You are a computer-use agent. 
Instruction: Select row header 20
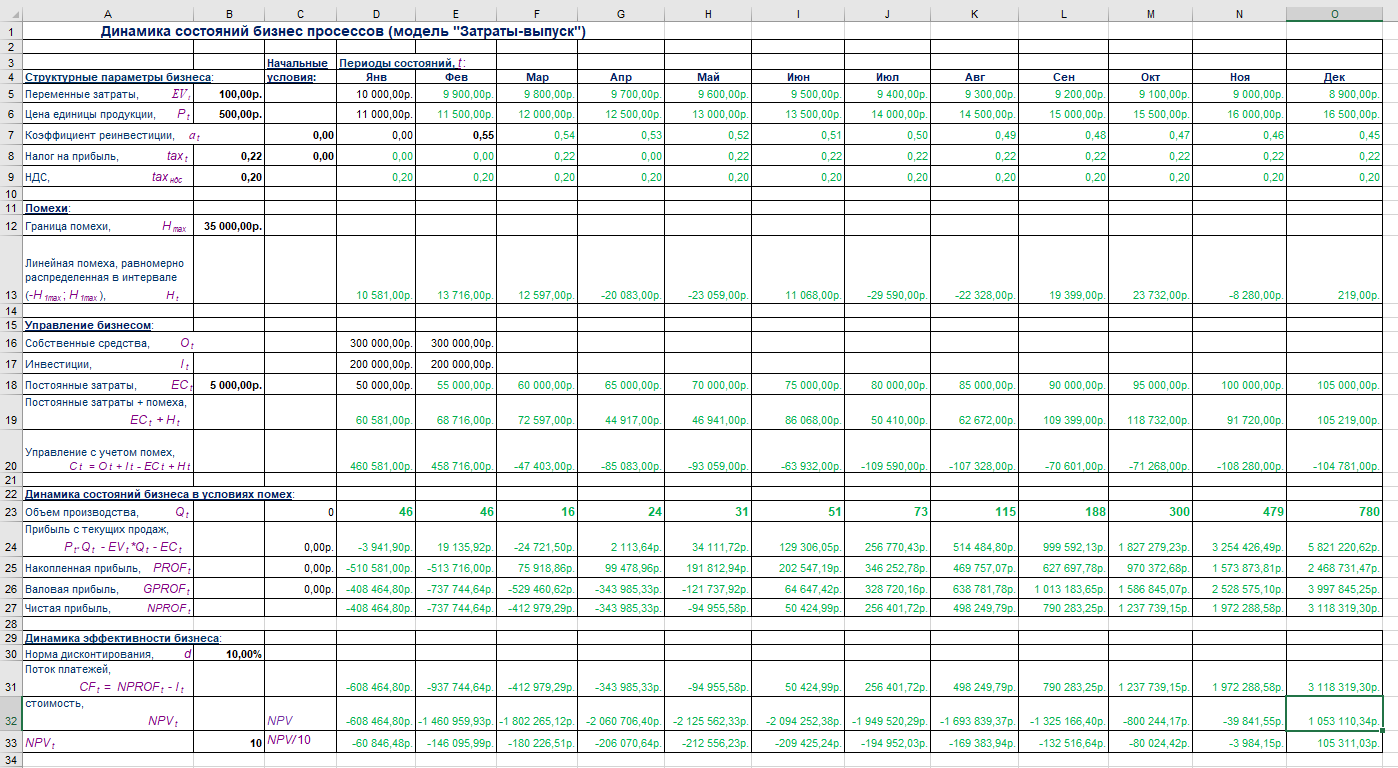pyautogui.click(x=9, y=451)
